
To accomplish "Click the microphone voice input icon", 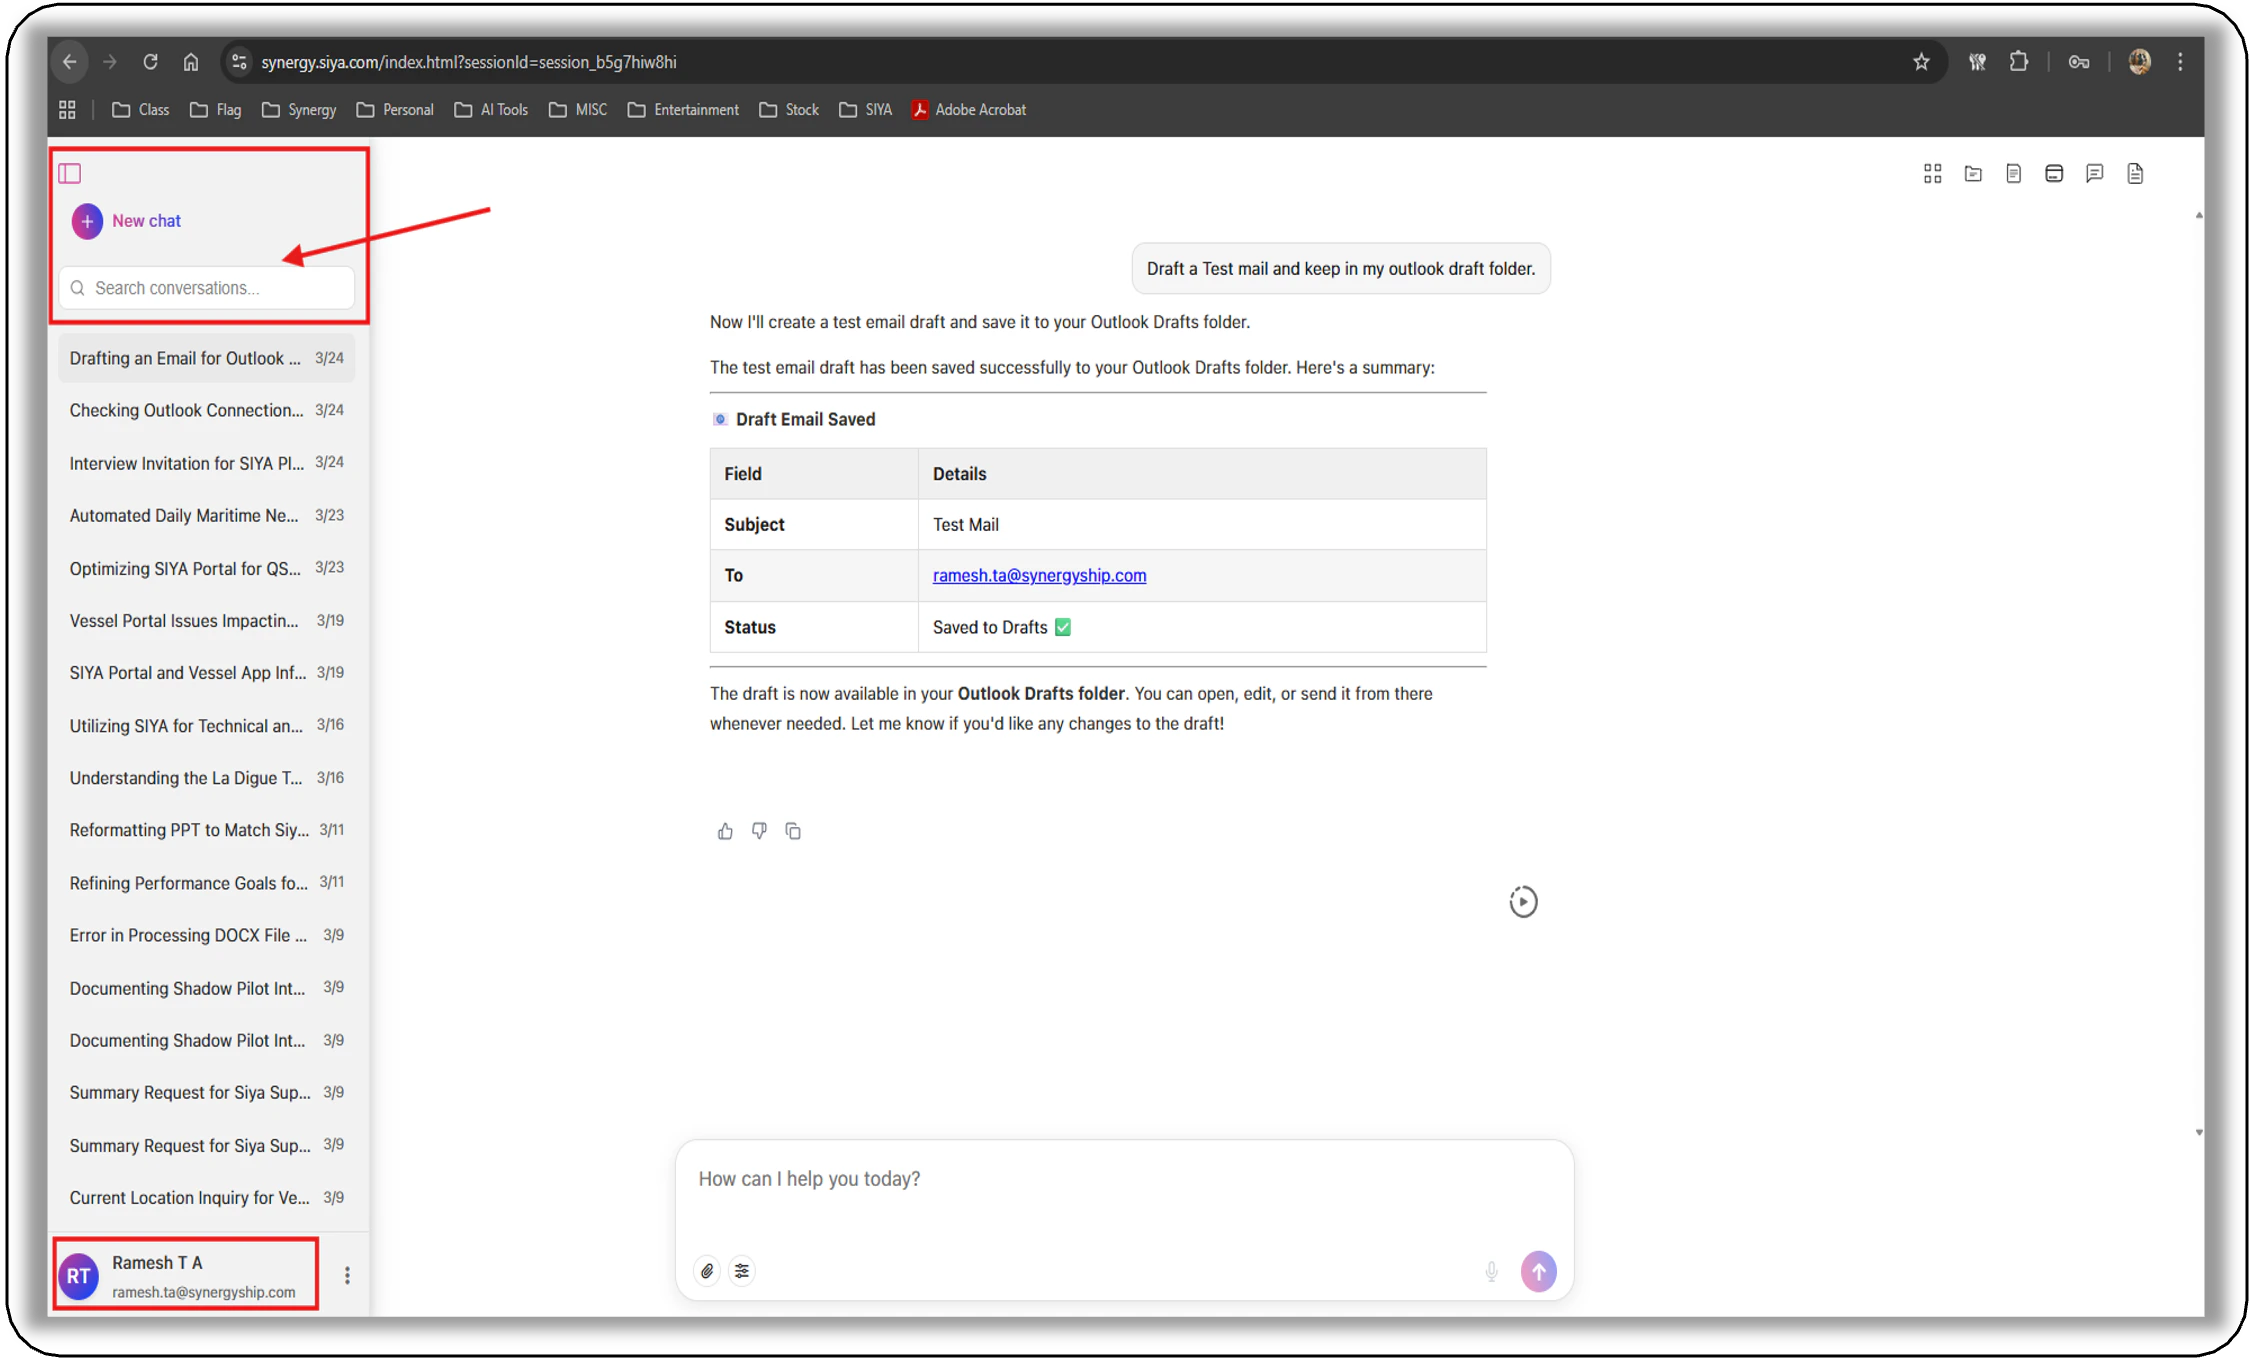I will point(1491,1271).
